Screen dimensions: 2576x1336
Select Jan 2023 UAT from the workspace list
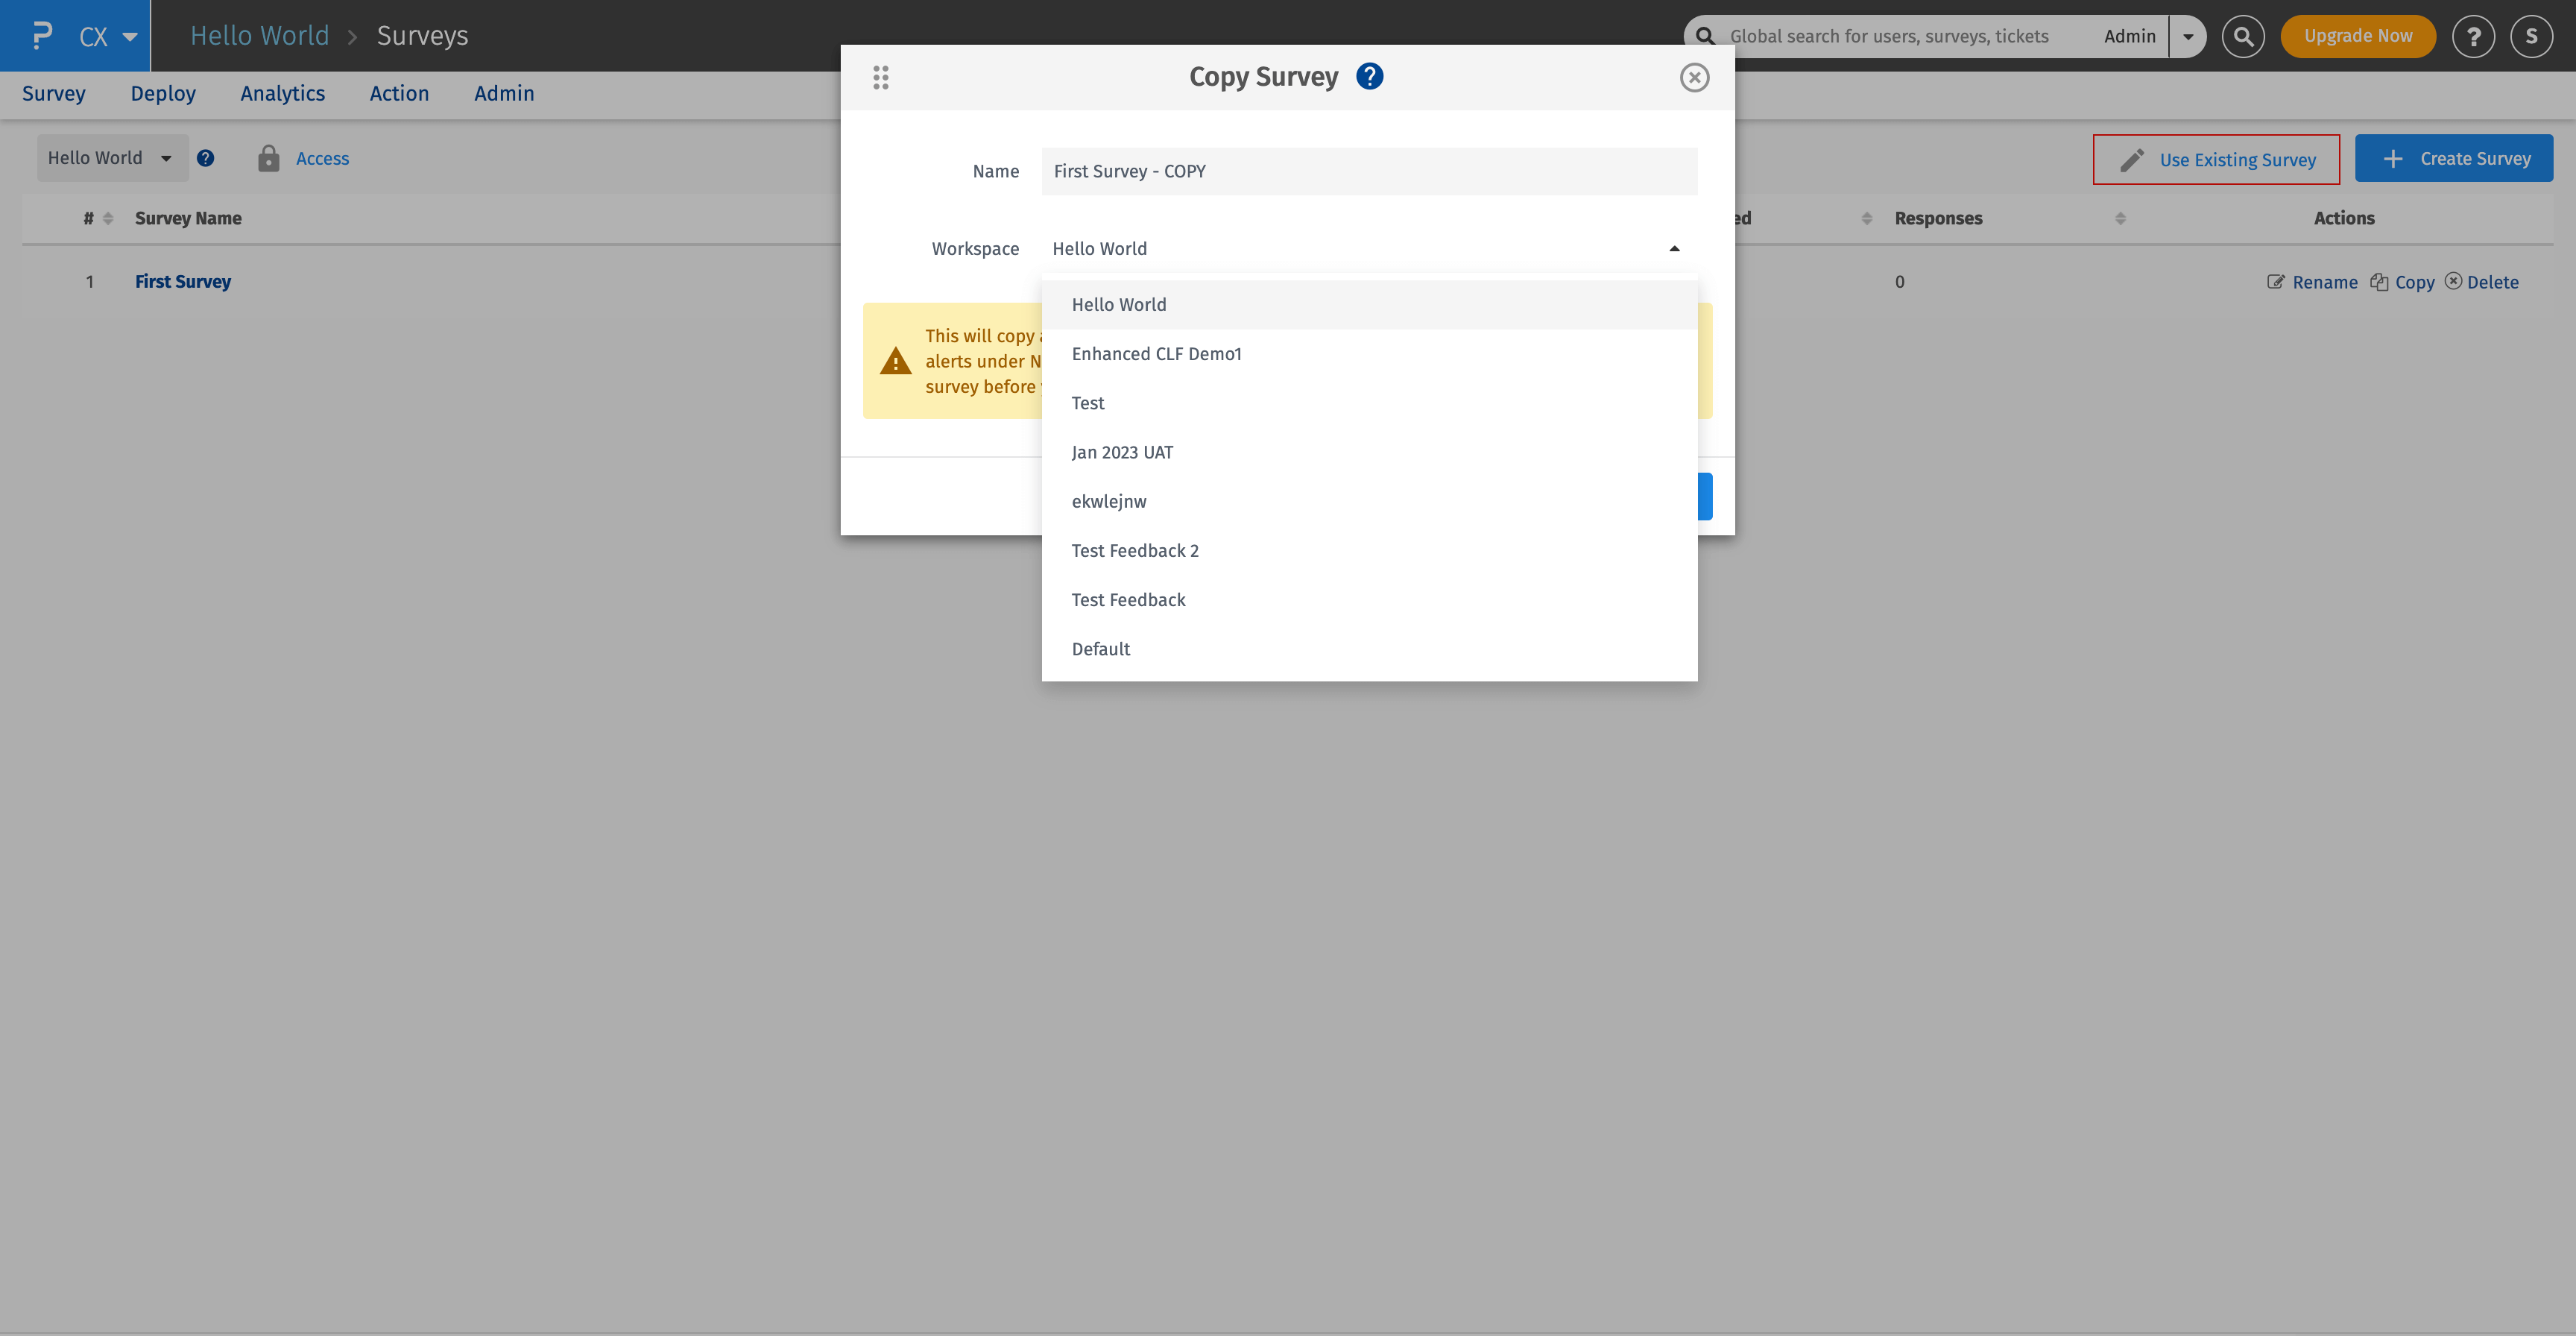(1122, 452)
